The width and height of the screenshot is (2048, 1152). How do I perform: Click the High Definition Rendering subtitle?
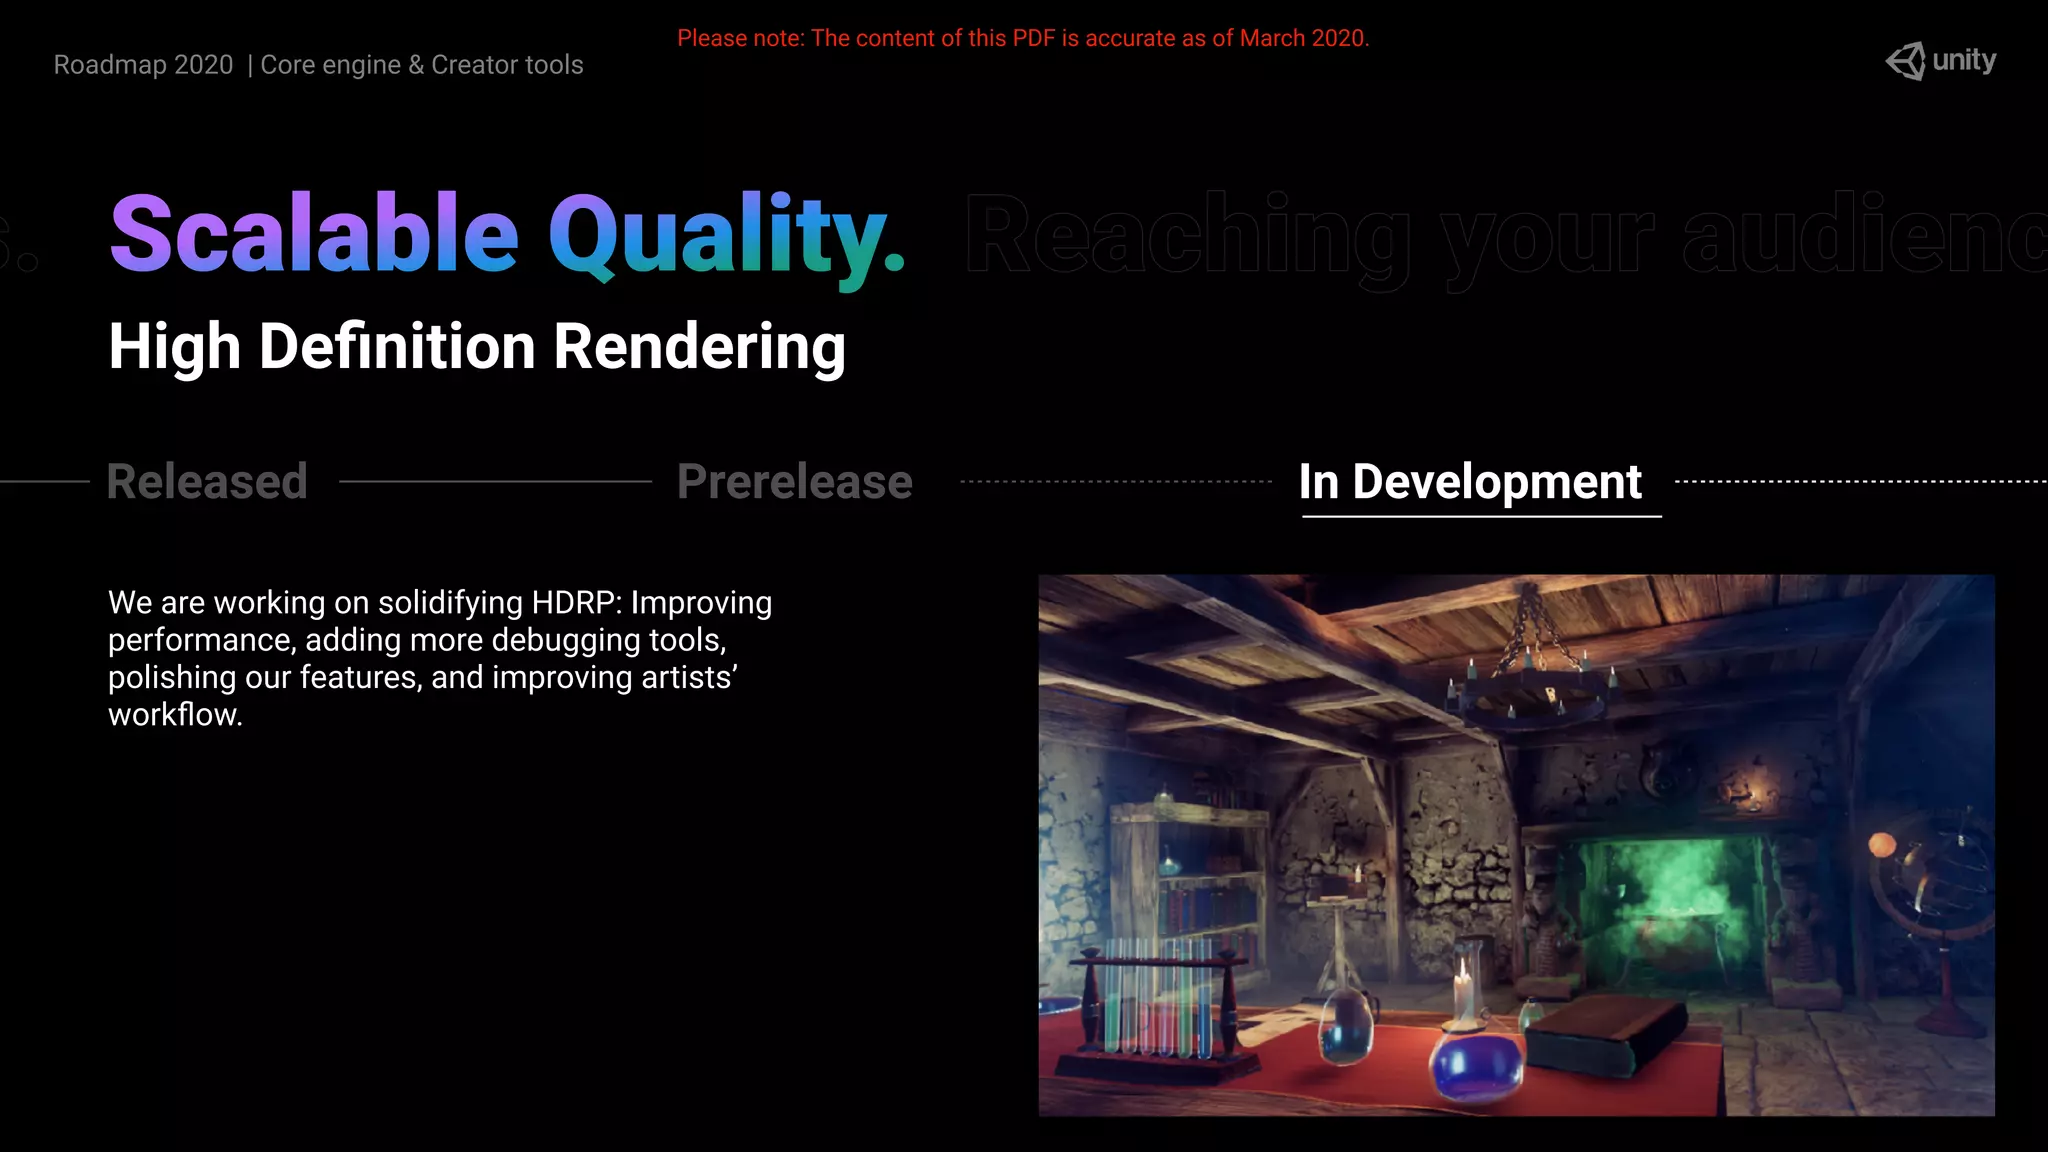tap(477, 347)
